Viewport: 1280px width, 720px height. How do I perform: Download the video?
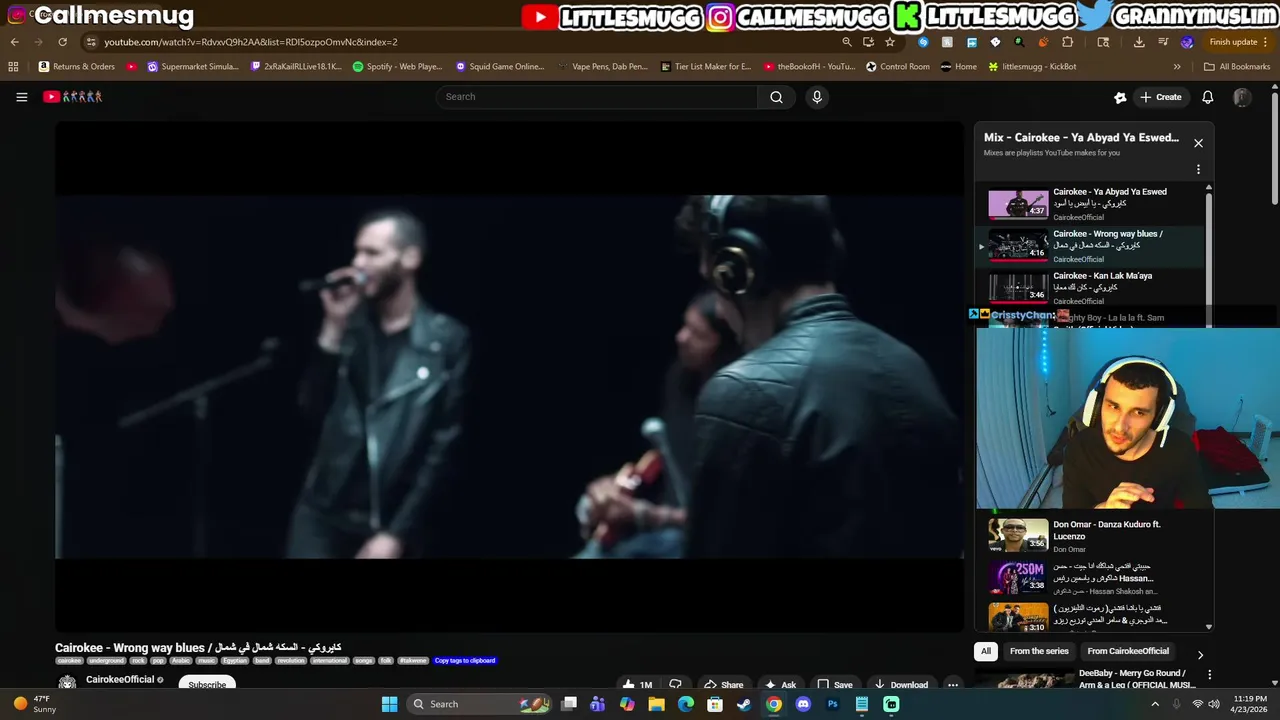click(x=901, y=684)
